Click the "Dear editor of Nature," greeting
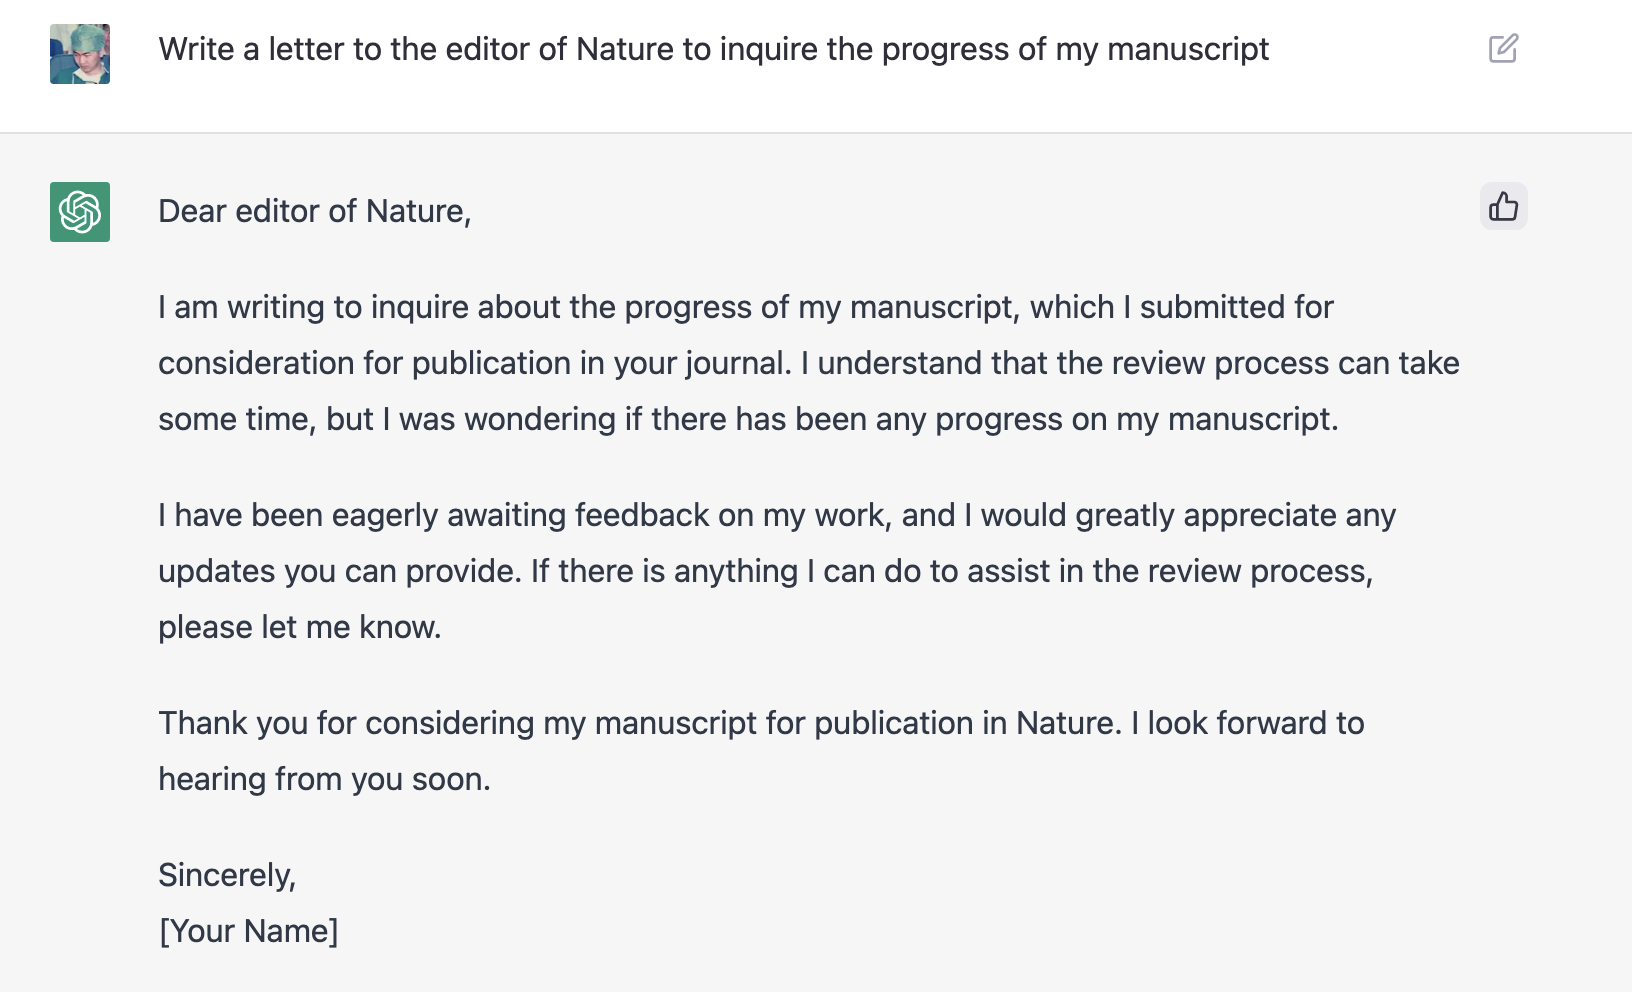The height and width of the screenshot is (992, 1632). [314, 211]
